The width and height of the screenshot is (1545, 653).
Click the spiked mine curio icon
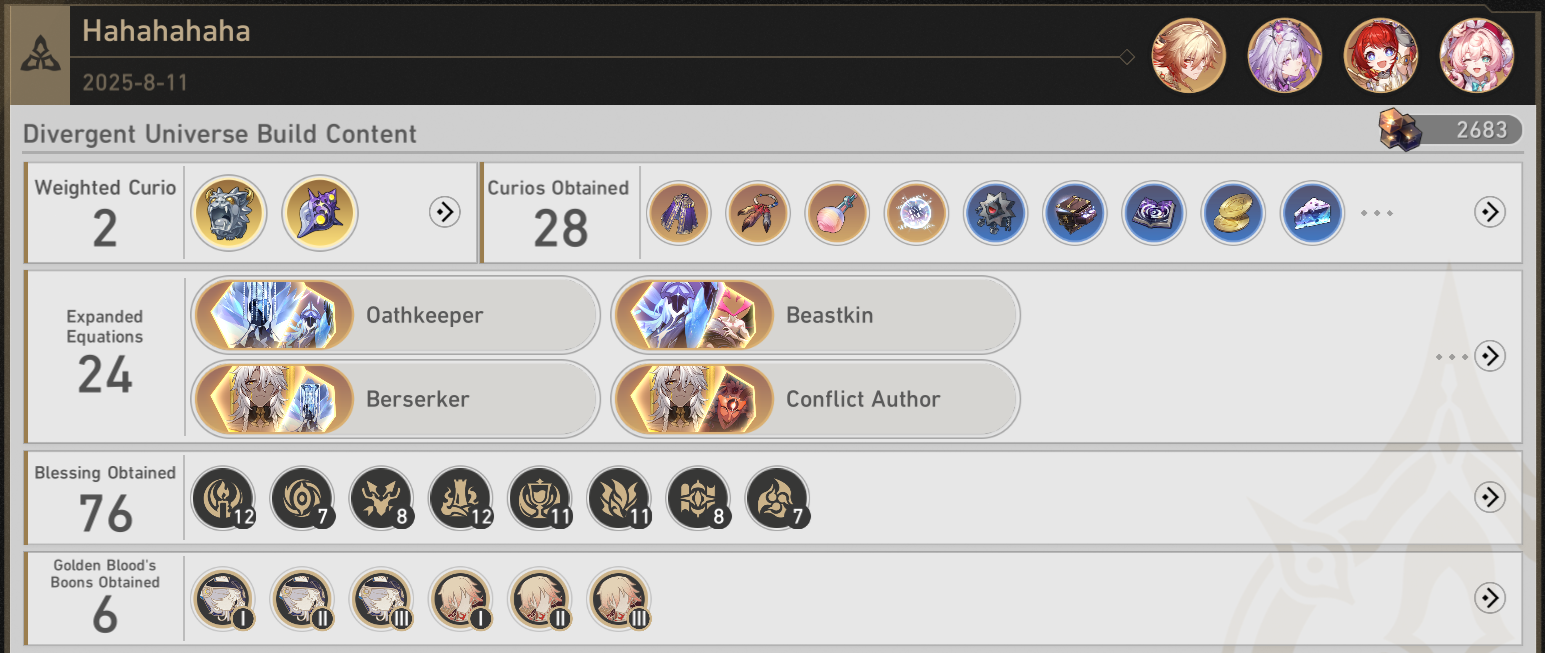click(996, 213)
